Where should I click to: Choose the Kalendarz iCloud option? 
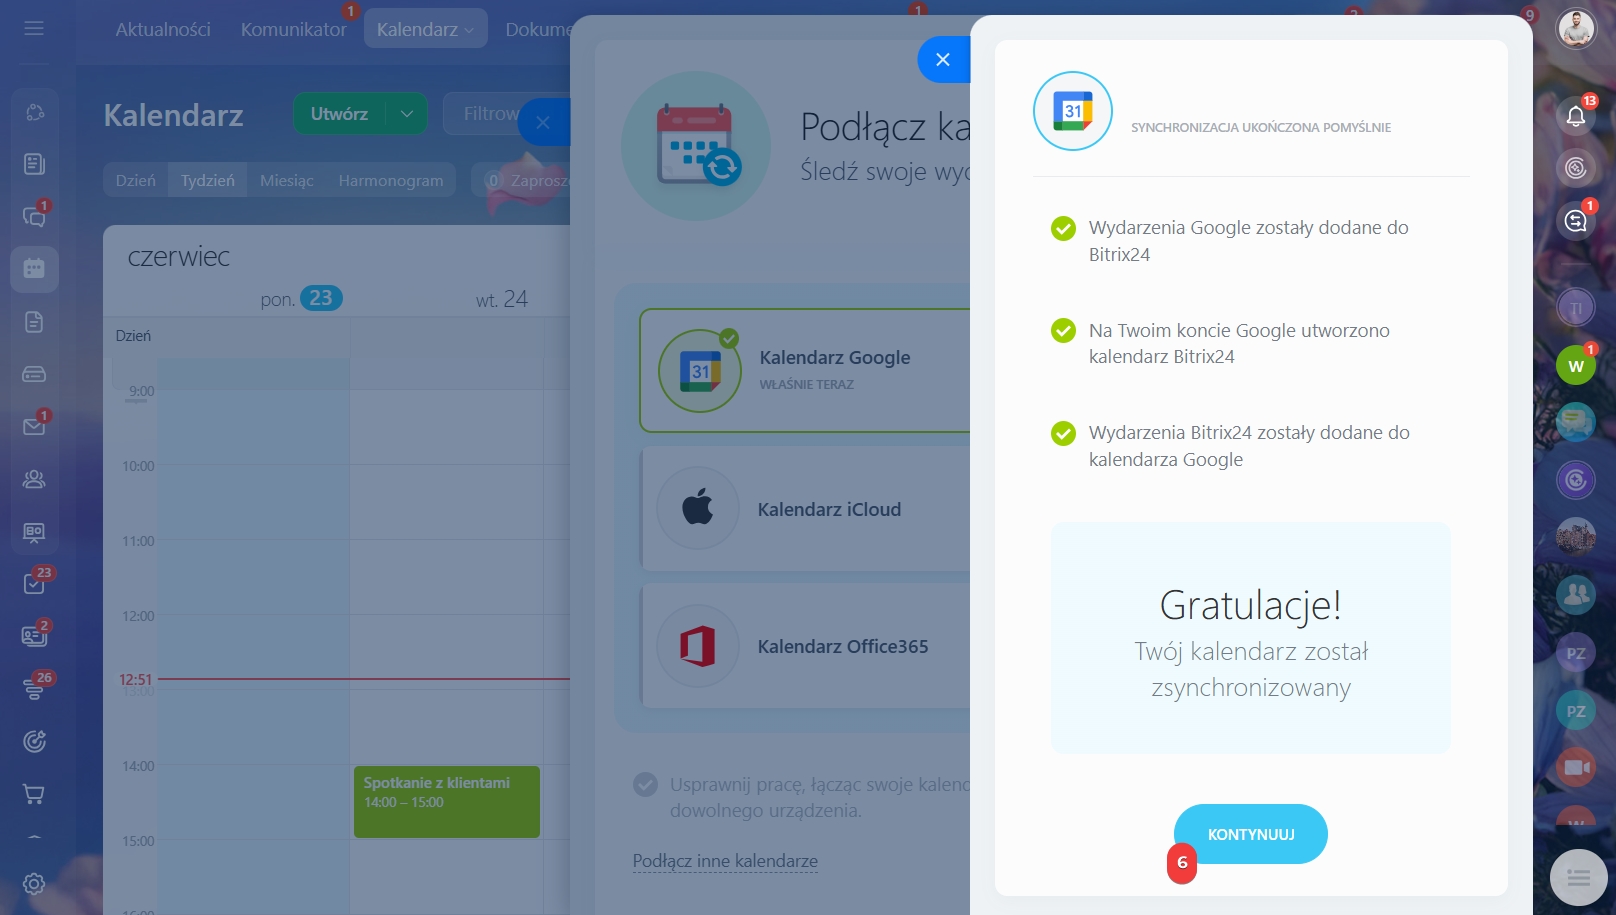tap(805, 509)
